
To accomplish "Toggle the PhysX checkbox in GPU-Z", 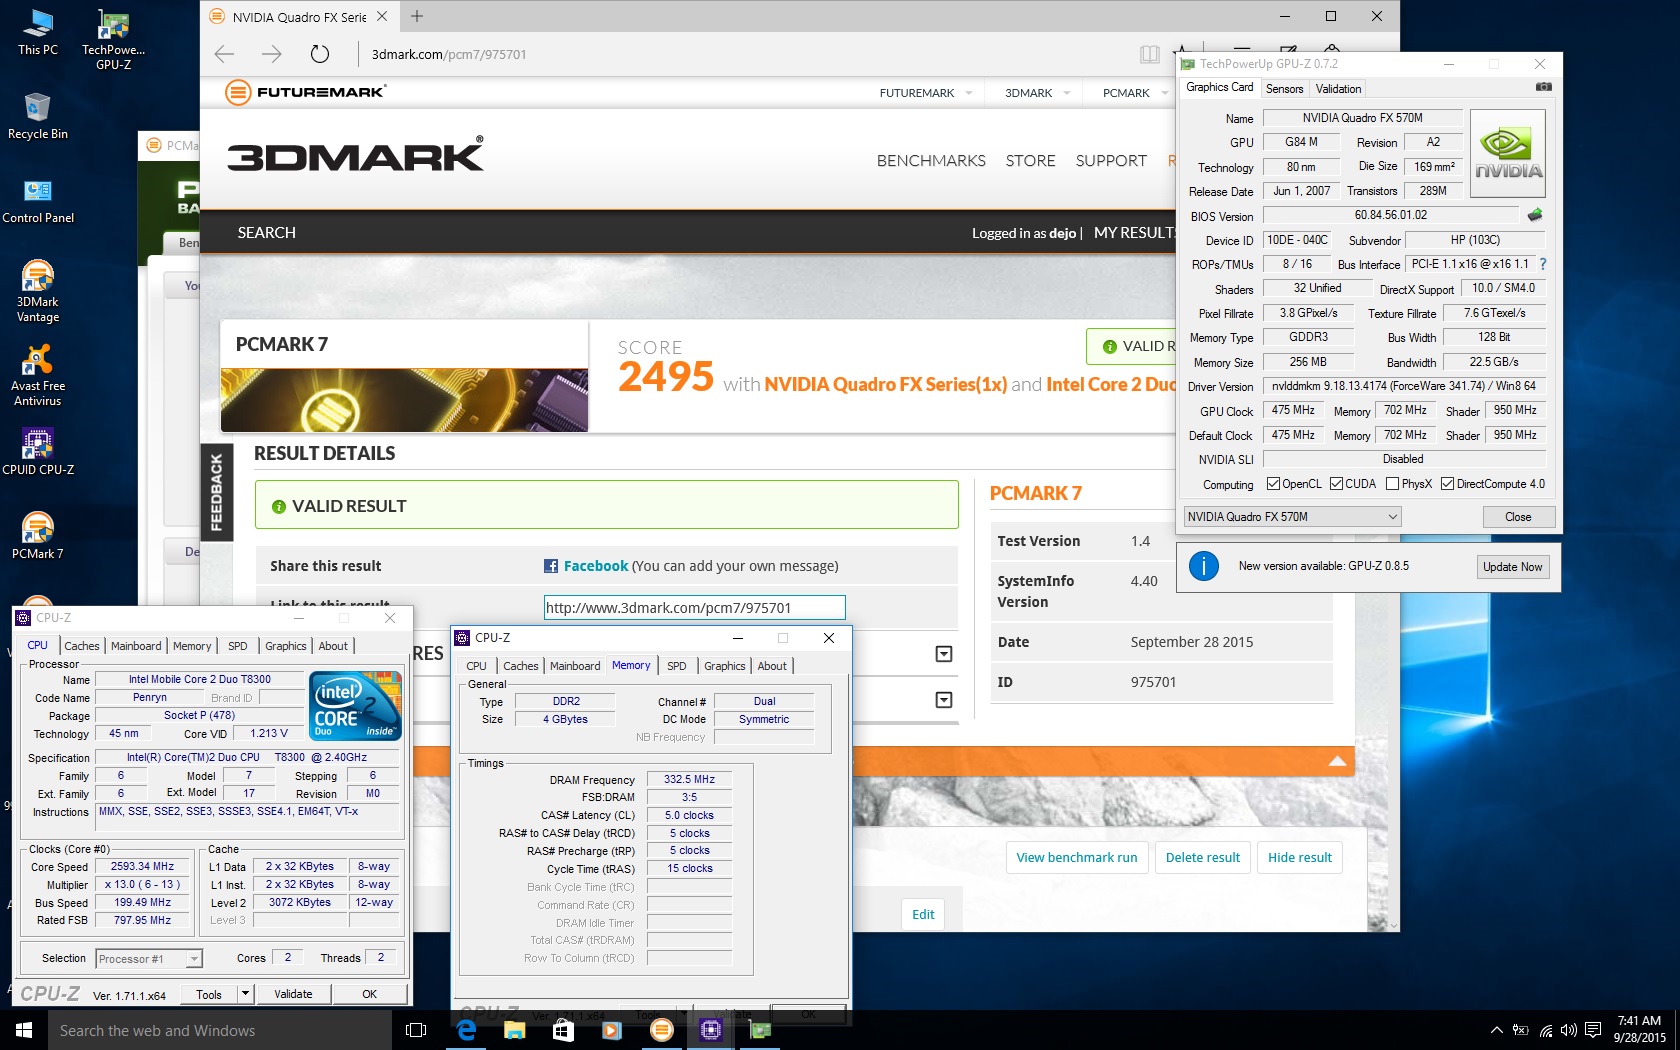I will (1392, 484).
